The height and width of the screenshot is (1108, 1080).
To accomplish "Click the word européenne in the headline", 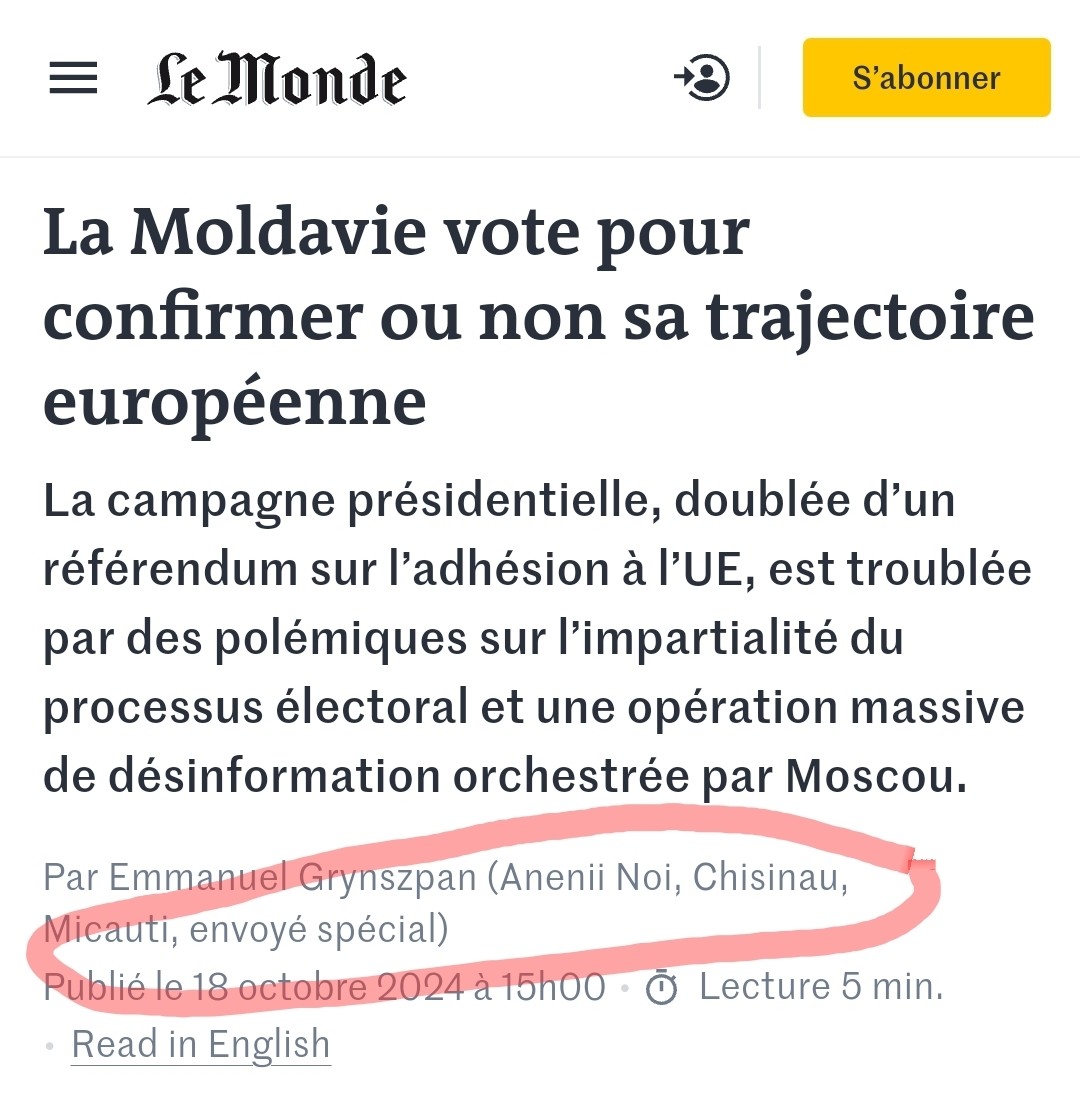I will coord(235,401).
